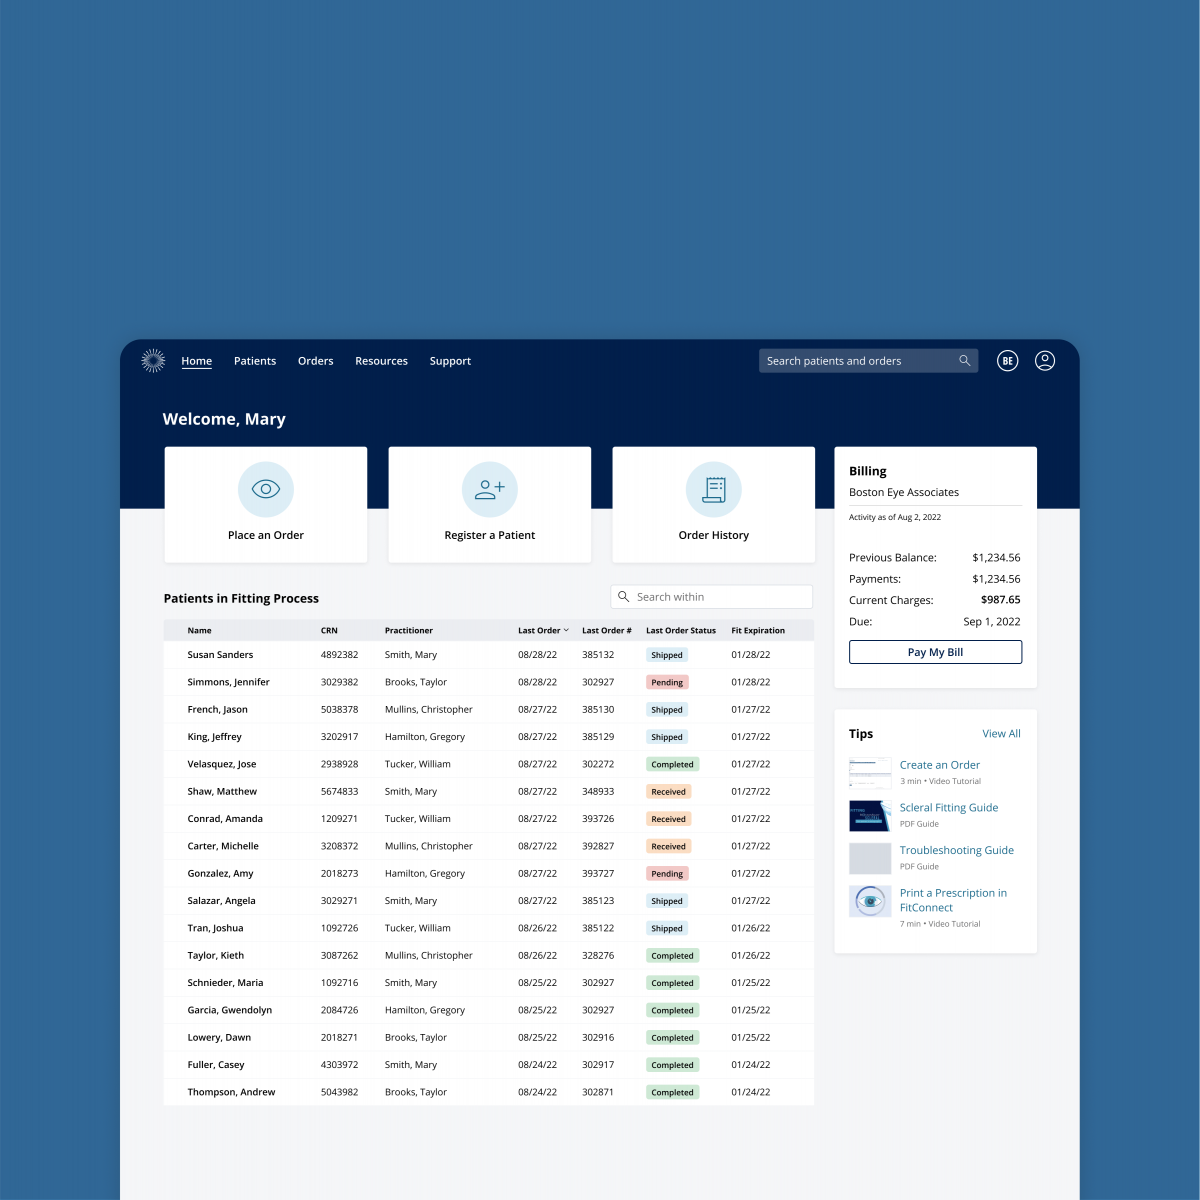Image resolution: width=1200 pixels, height=1200 pixels.
Task: Click the Register a Patient person icon
Action: tap(489, 489)
